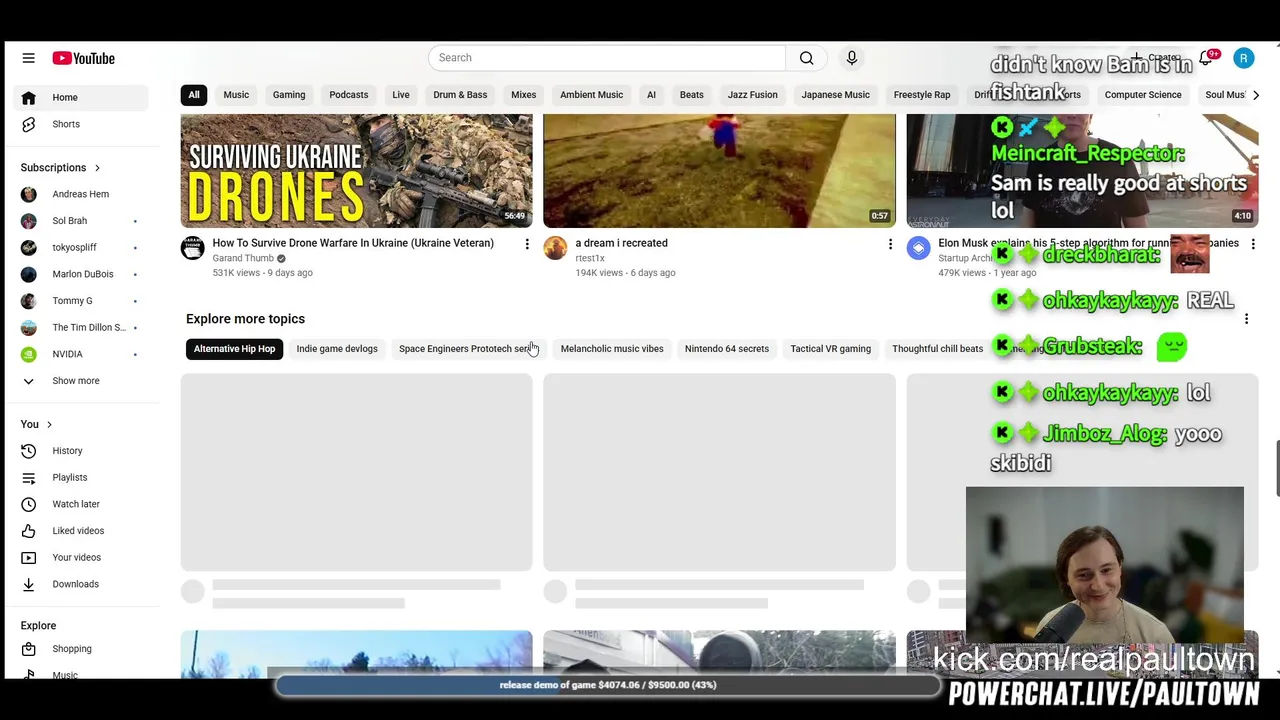Viewport: 1280px width, 720px height.
Task: Select Melancholic music vibes topic
Action: point(612,349)
